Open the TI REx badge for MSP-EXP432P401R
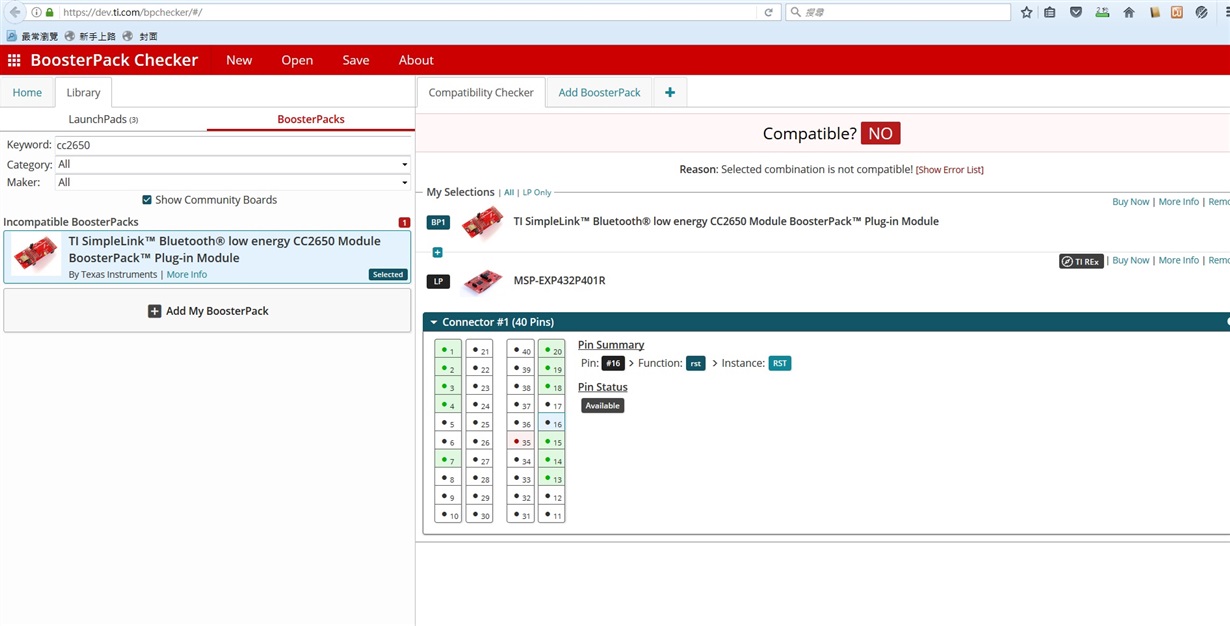Image resolution: width=1230 pixels, height=626 pixels. coord(1081,261)
